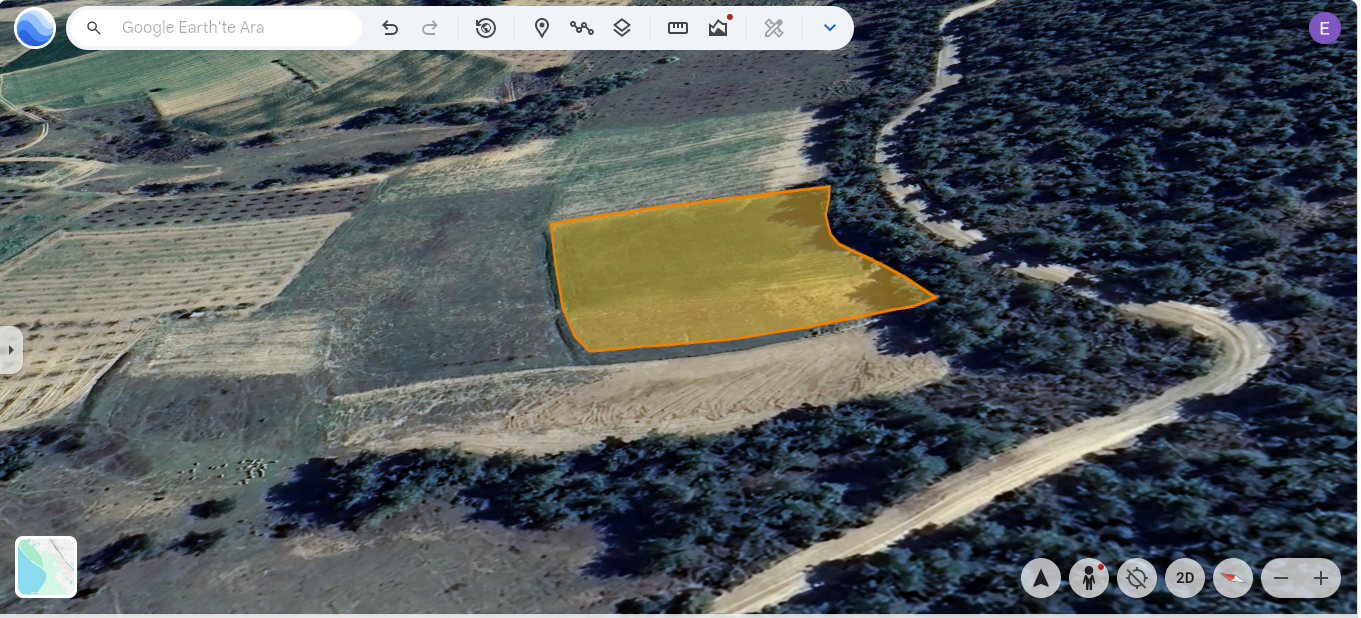Screen dimensions: 1361x618
Task: Click the grayed-out design tools icon
Action: 773,28
